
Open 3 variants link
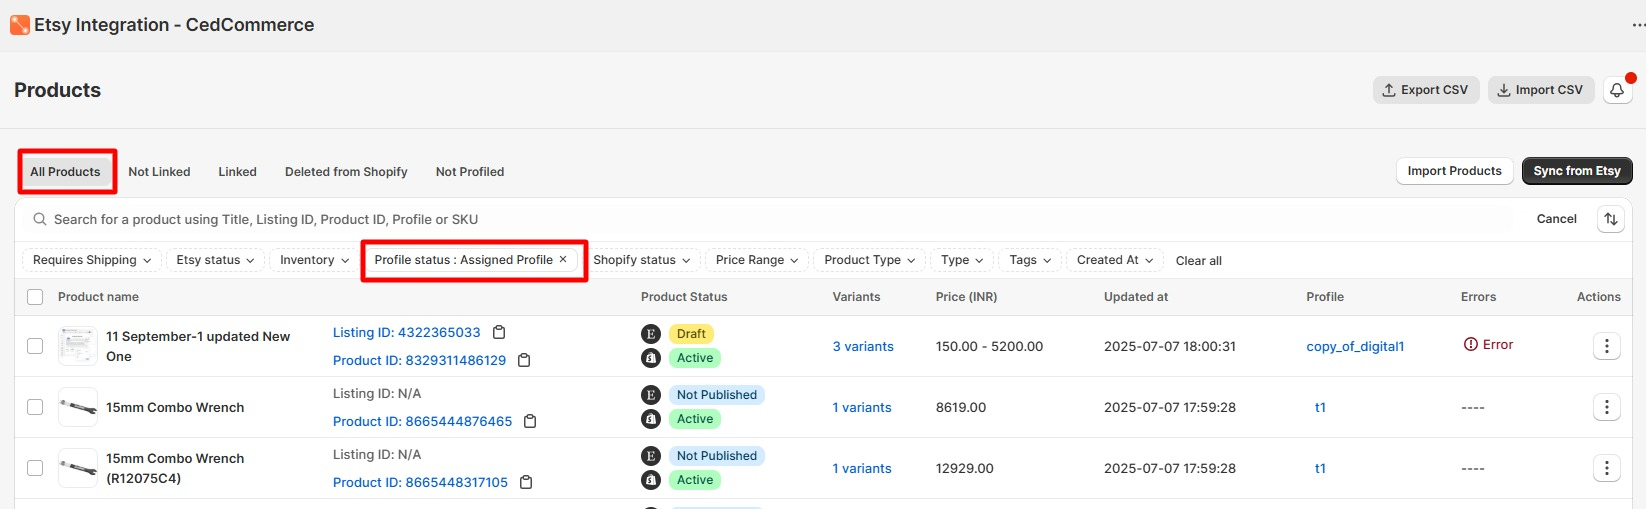coord(863,346)
